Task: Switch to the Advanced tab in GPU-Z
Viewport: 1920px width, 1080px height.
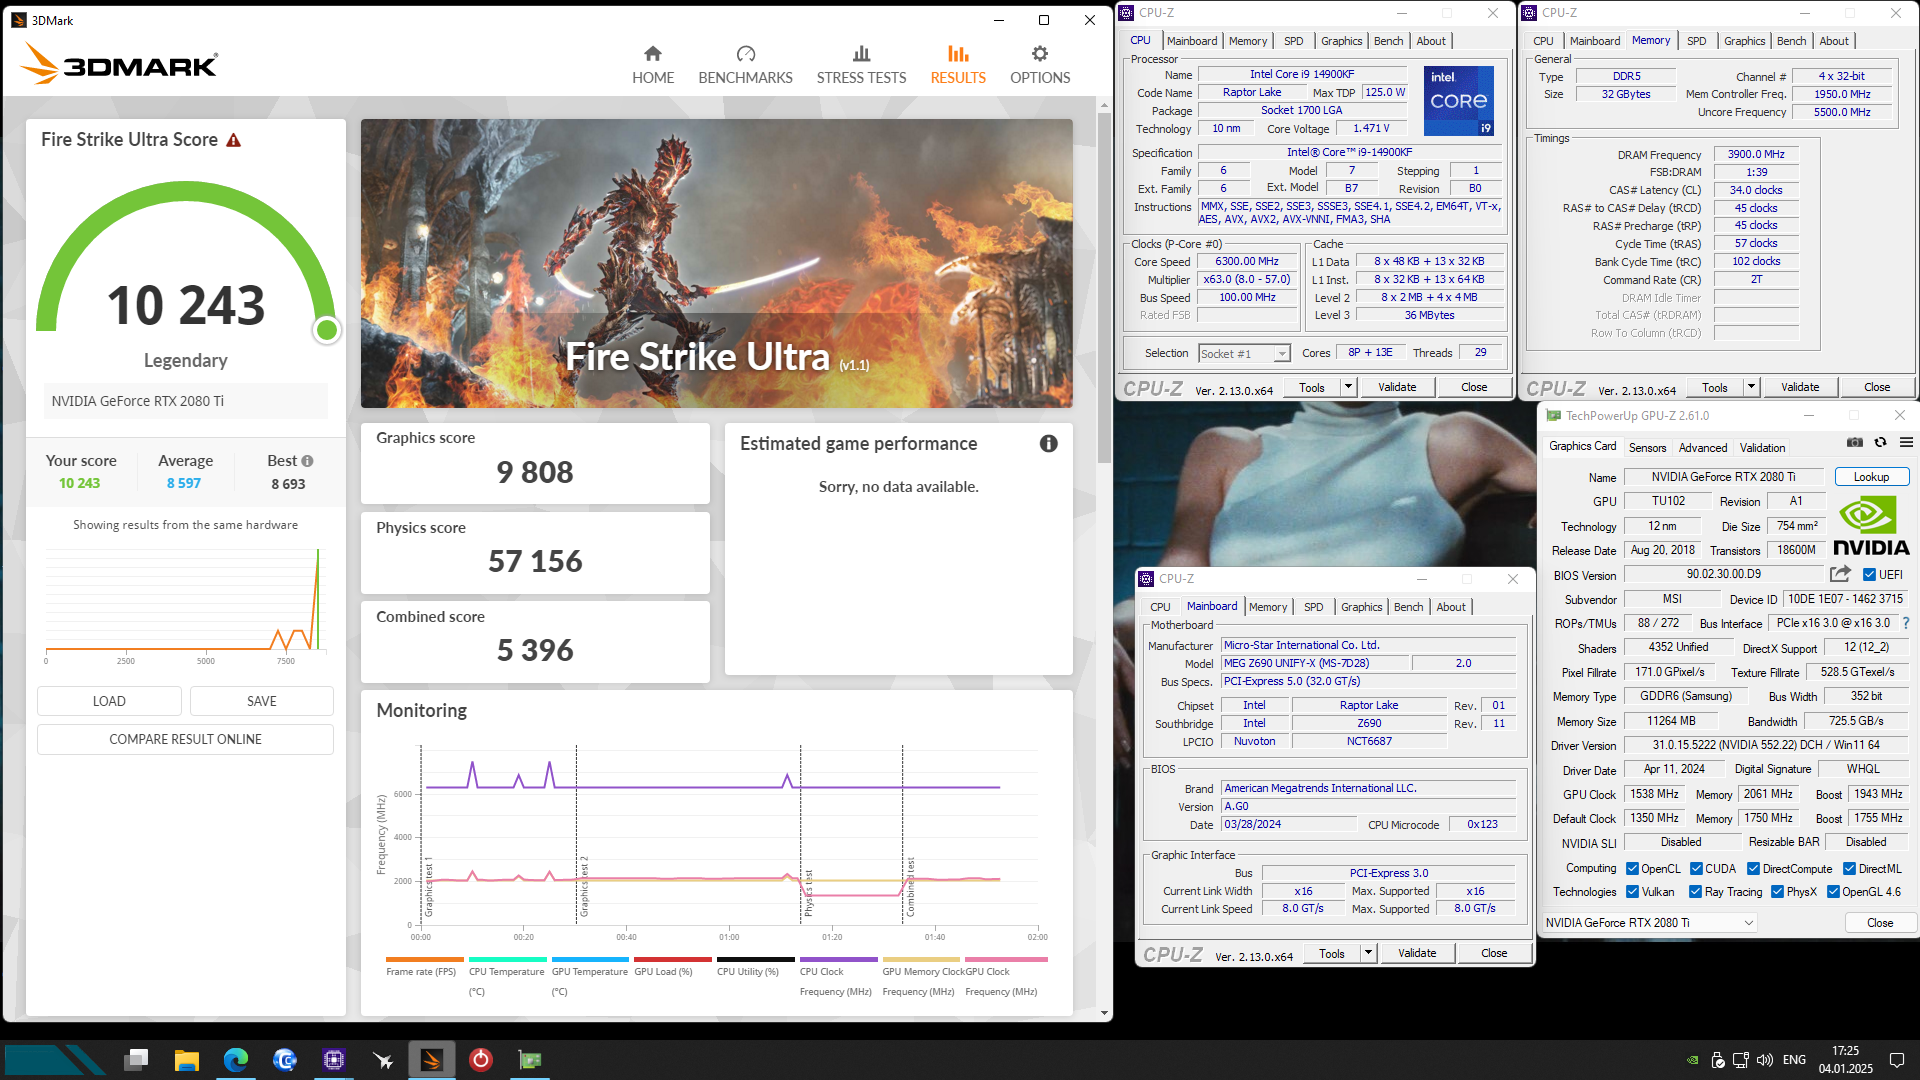Action: pyautogui.click(x=1702, y=448)
